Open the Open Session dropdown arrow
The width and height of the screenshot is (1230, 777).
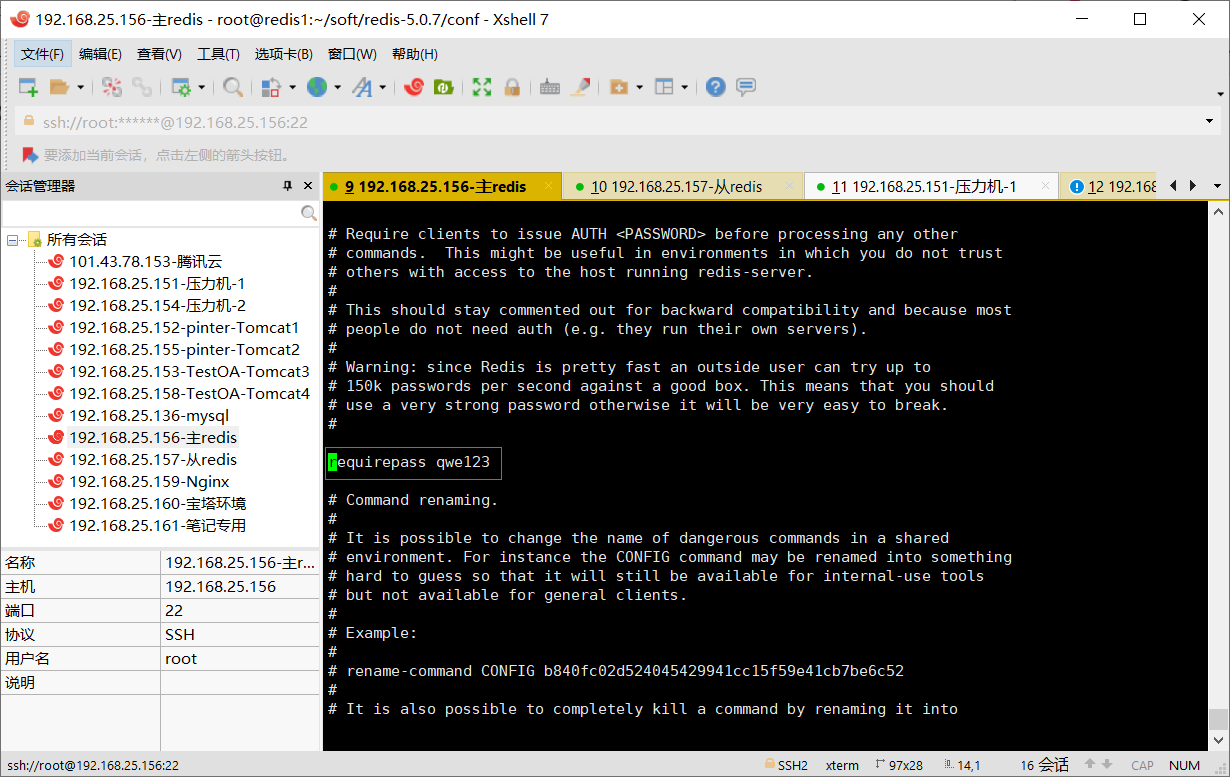click(80, 87)
